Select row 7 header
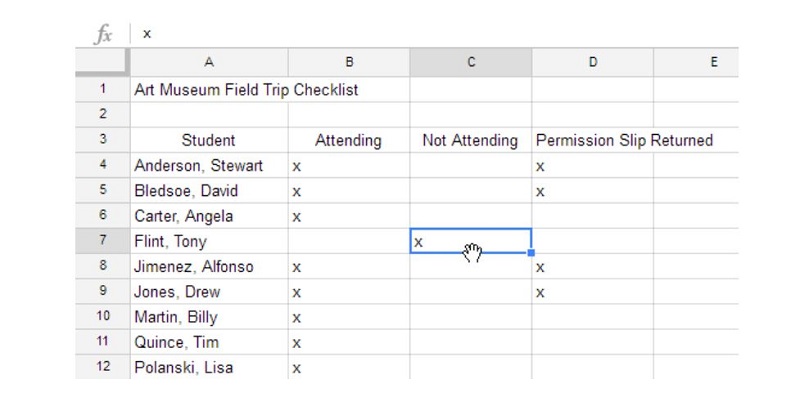 (103, 241)
